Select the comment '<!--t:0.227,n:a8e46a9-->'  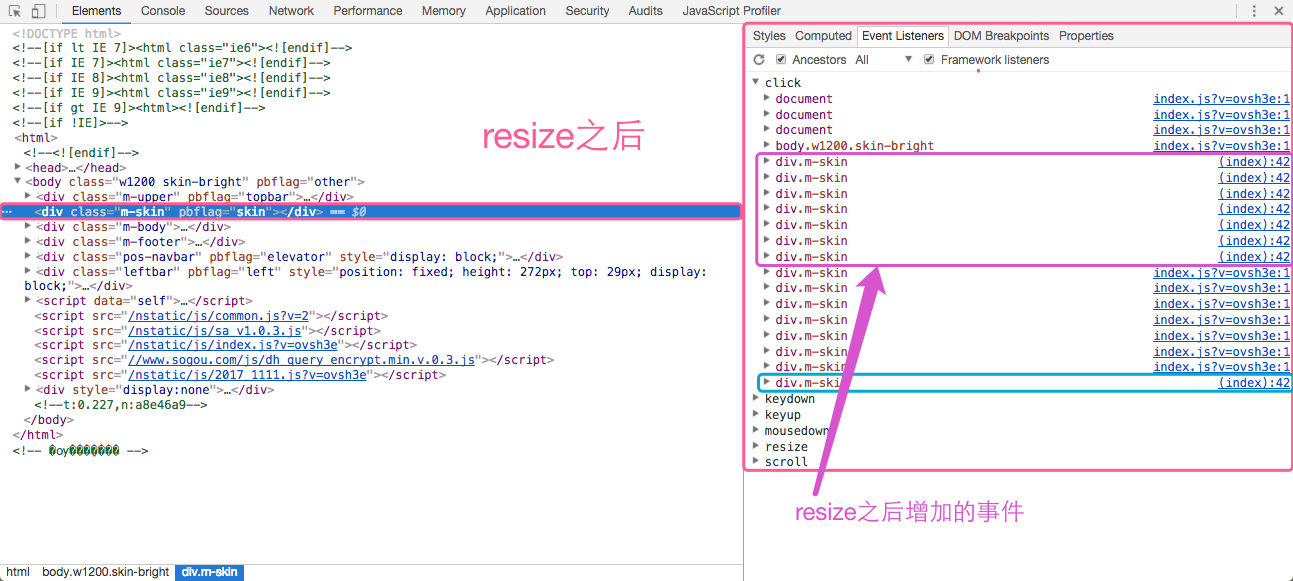click(x=121, y=405)
